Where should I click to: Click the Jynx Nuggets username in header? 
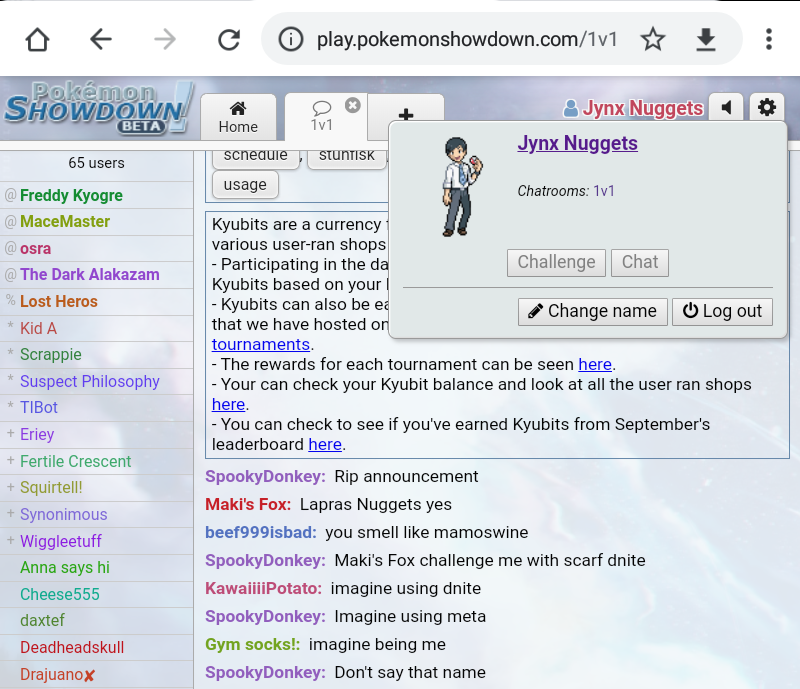[633, 108]
